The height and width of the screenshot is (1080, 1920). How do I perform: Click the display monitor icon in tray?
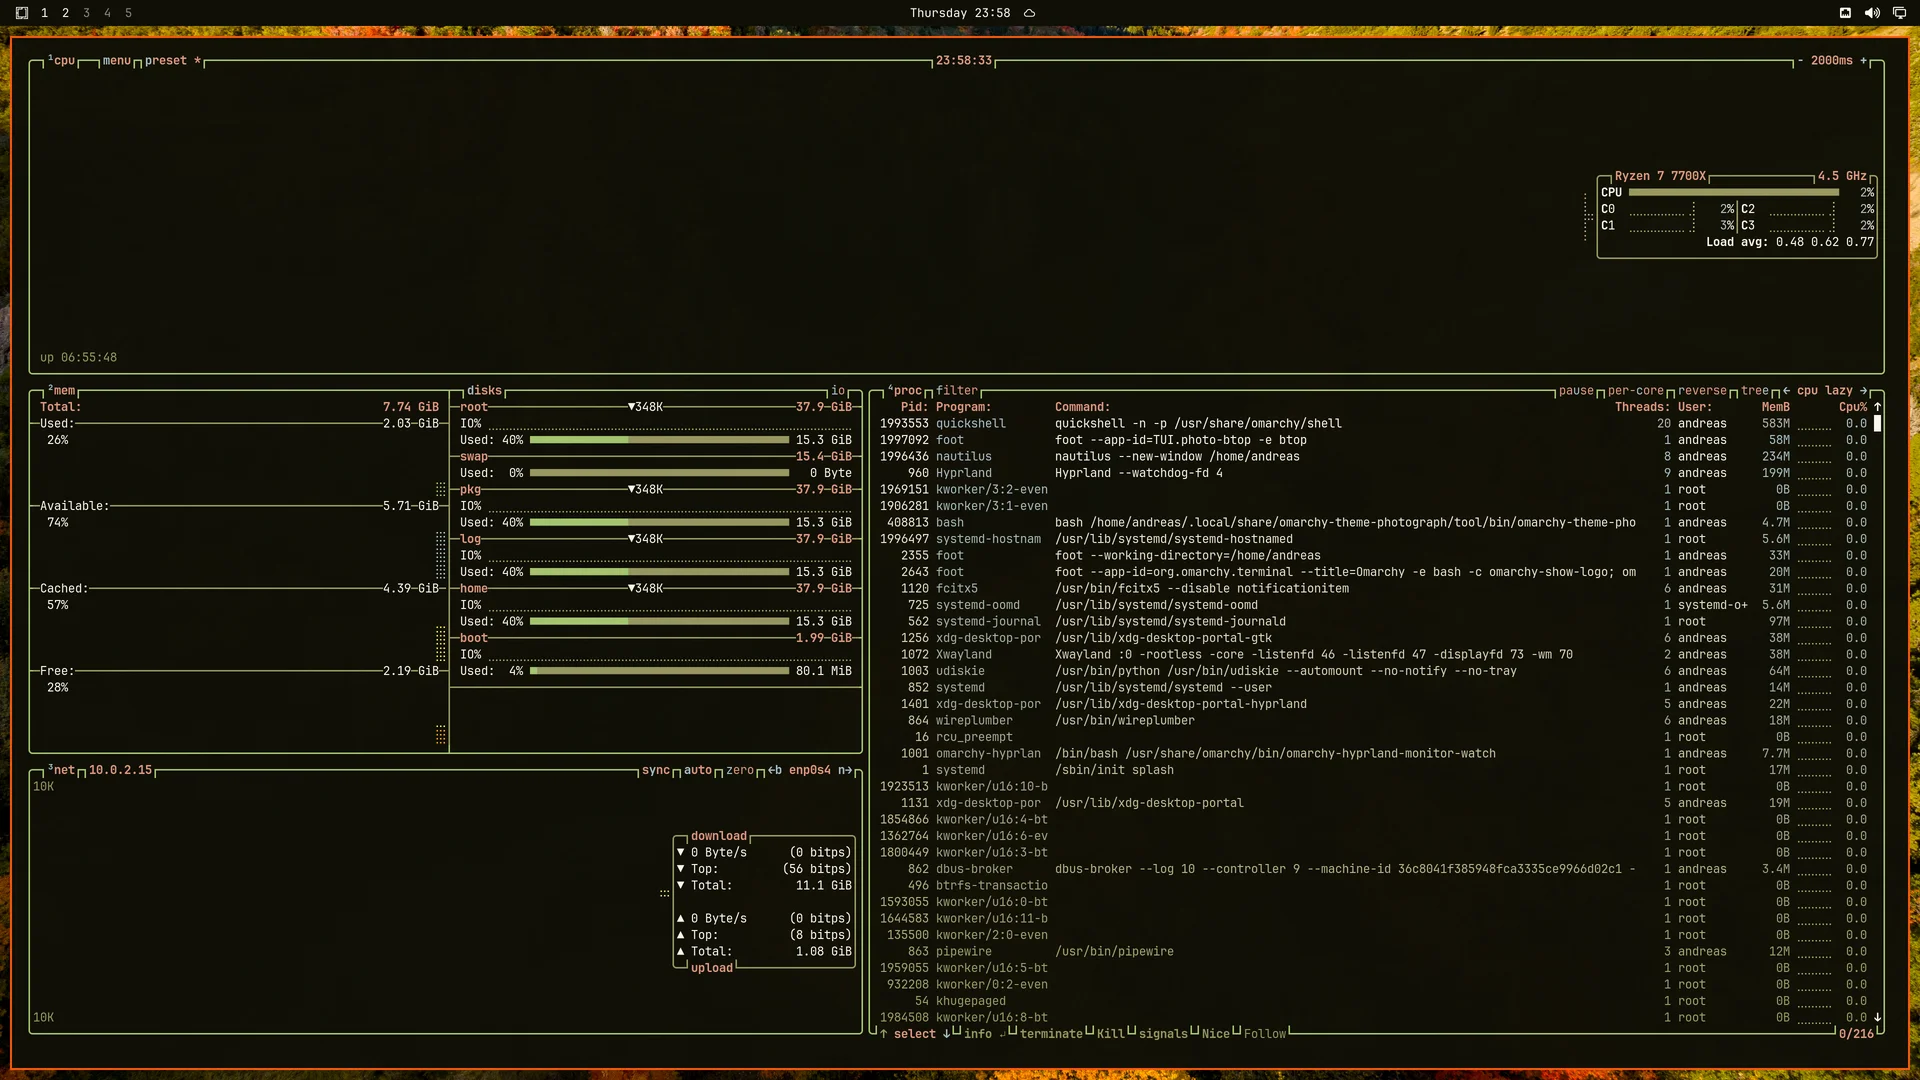point(1899,13)
